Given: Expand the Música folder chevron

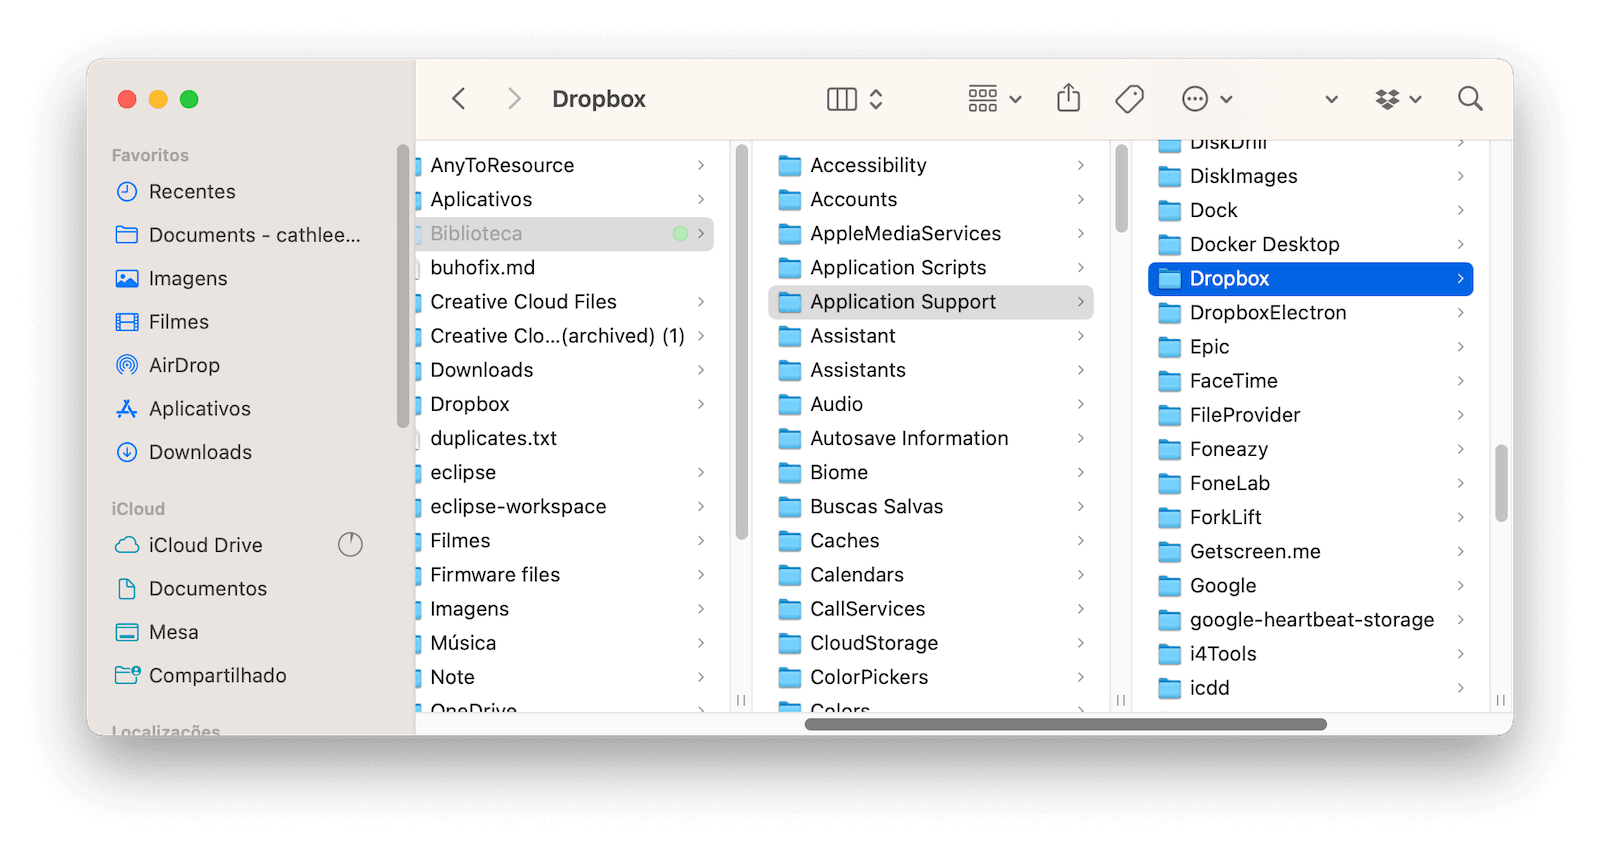Looking at the screenshot, I should pyautogui.click(x=701, y=643).
